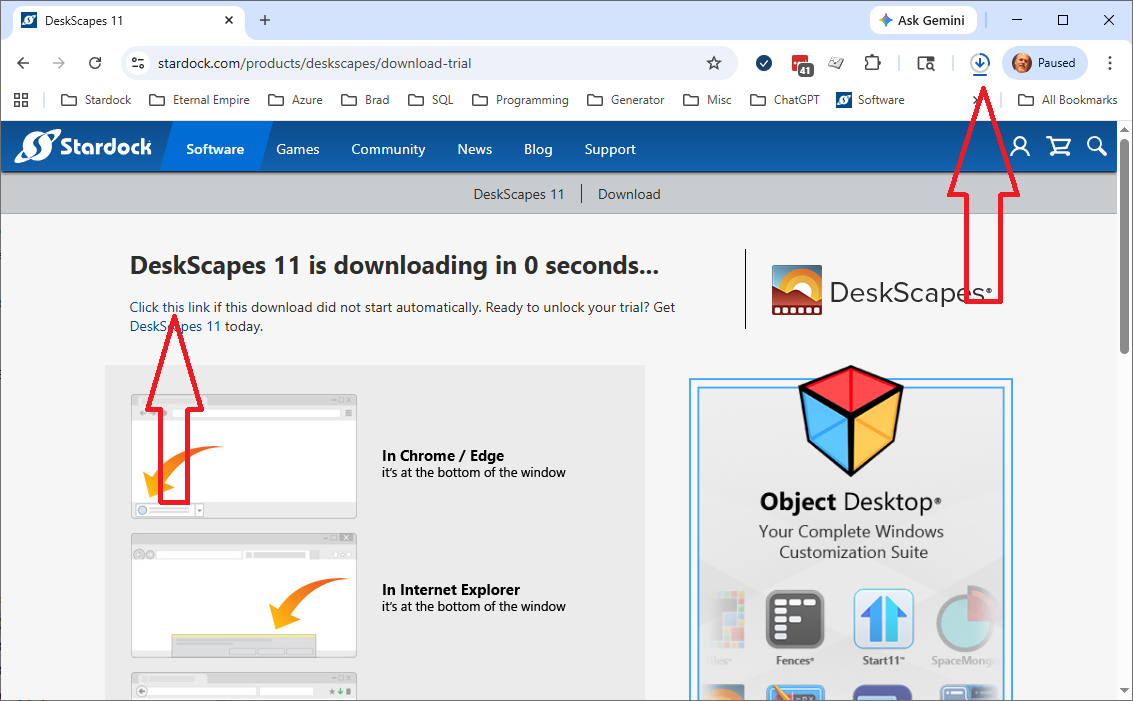Click the Stardock site search magnifier icon
Viewport: 1133px width, 701px height.
[x=1097, y=147]
